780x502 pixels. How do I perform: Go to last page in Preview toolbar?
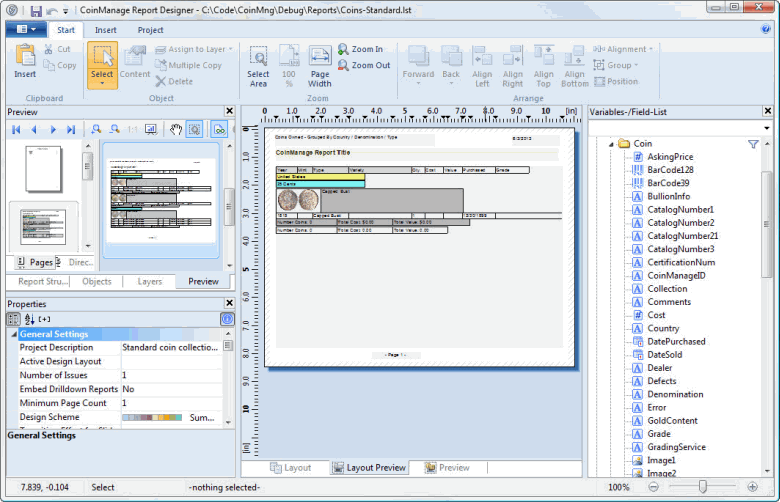point(71,129)
